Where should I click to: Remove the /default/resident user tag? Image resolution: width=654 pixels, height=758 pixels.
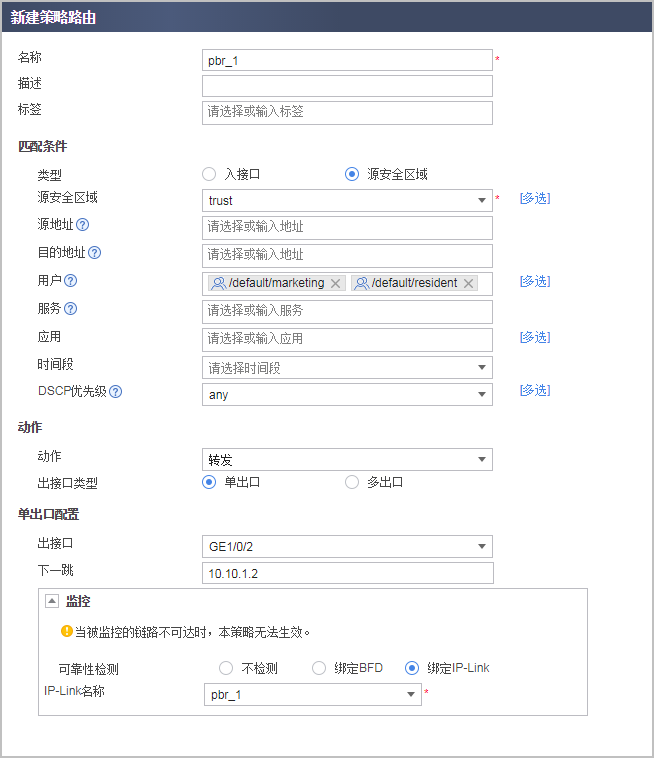[468, 284]
